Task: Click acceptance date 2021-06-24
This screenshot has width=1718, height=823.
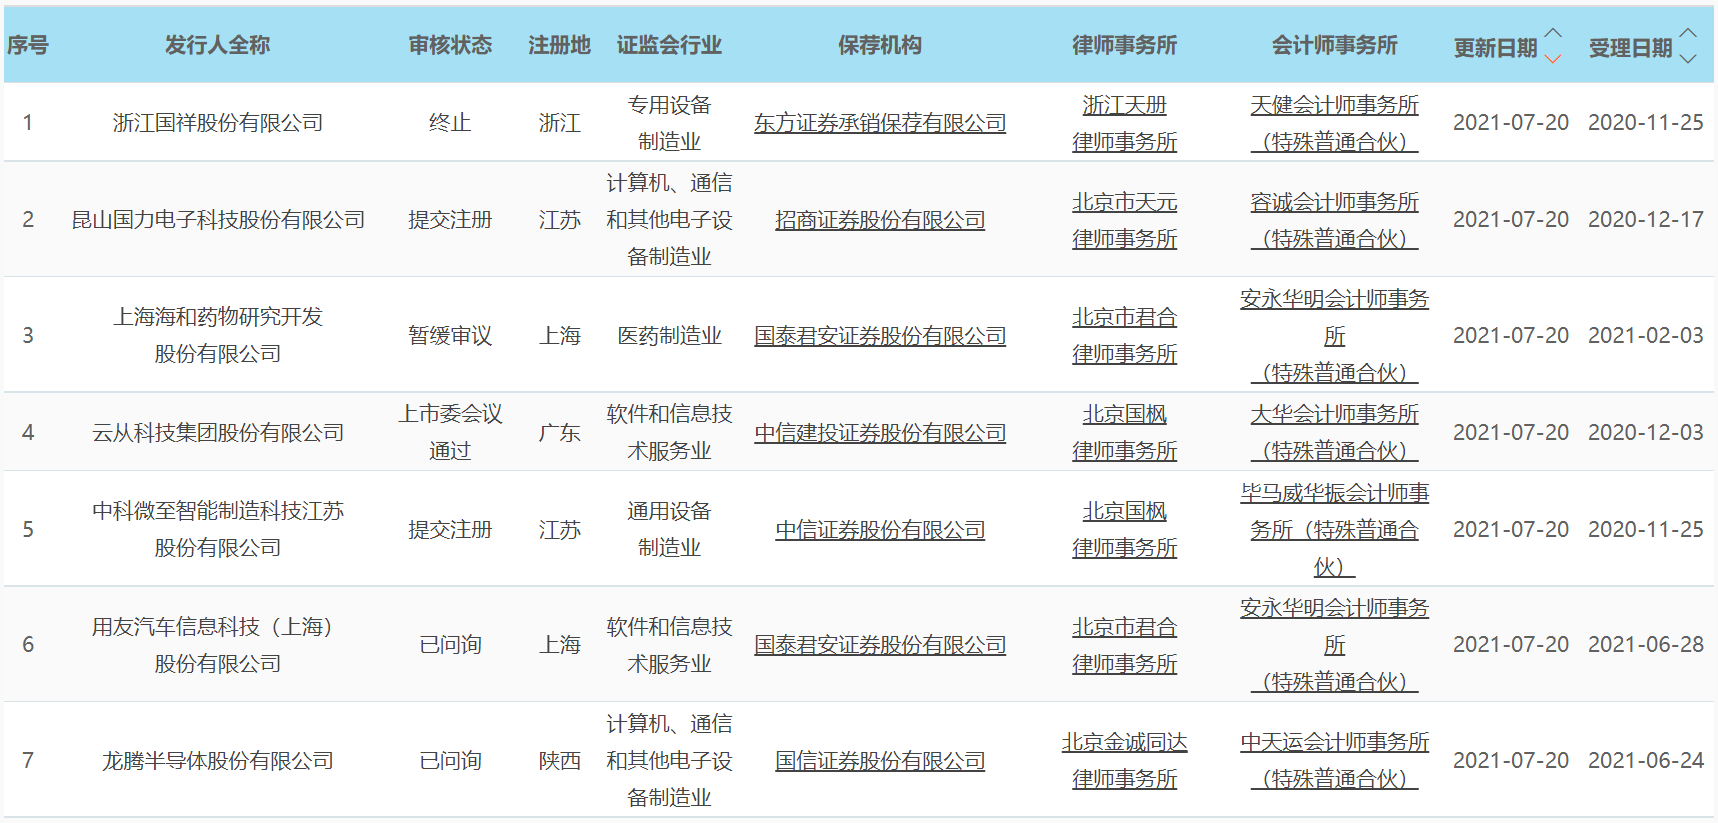Action: click(1646, 761)
